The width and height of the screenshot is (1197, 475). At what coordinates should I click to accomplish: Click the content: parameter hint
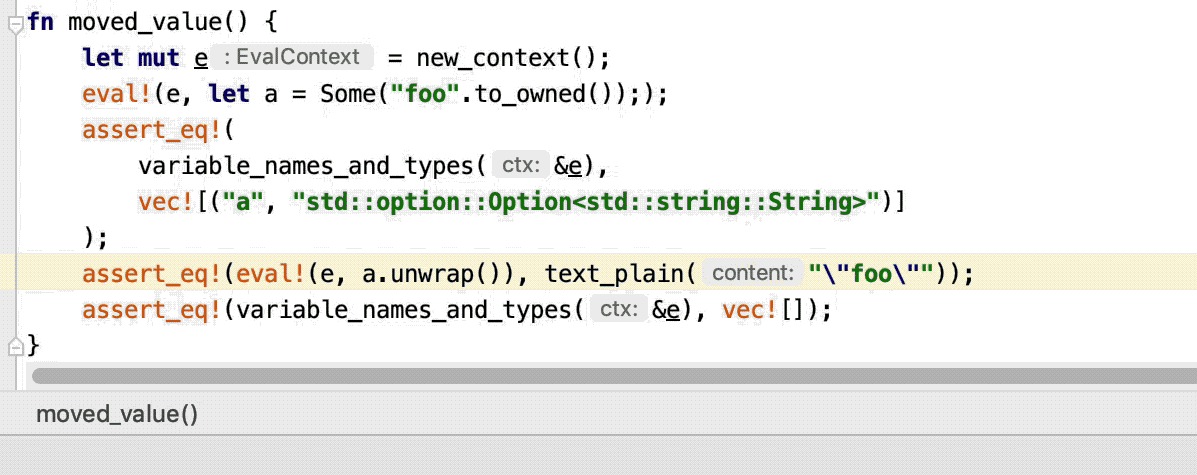(752, 273)
